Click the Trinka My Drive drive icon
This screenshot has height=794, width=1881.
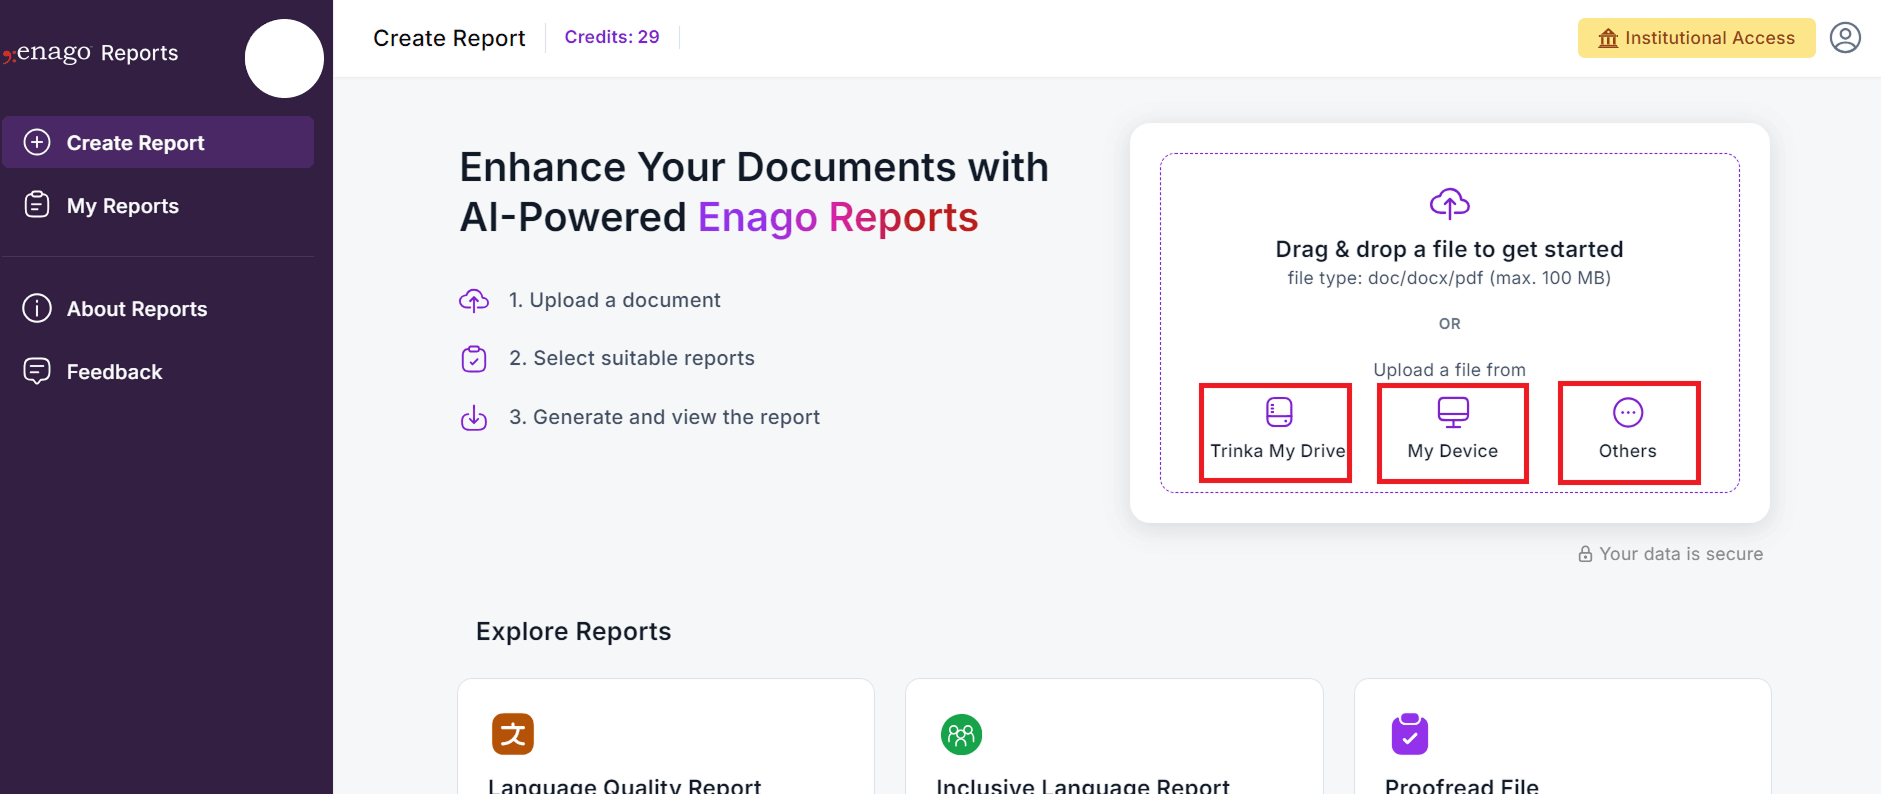1279,412
